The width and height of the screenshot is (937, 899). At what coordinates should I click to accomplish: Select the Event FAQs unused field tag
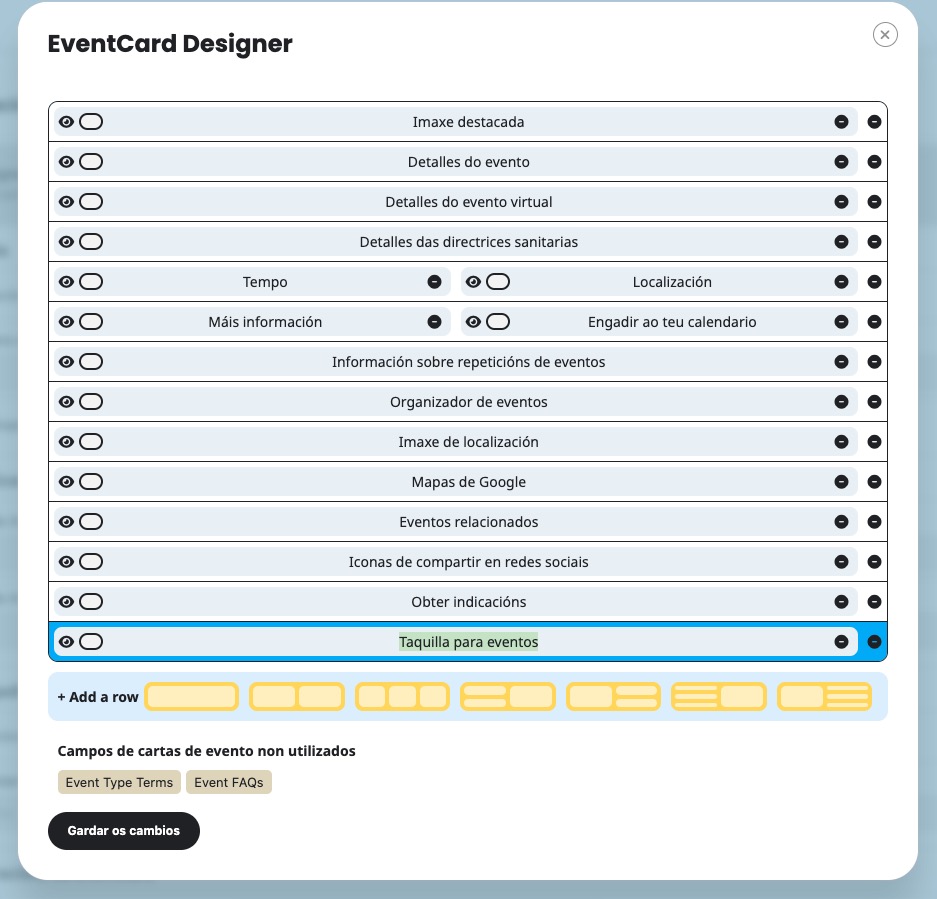tap(229, 782)
